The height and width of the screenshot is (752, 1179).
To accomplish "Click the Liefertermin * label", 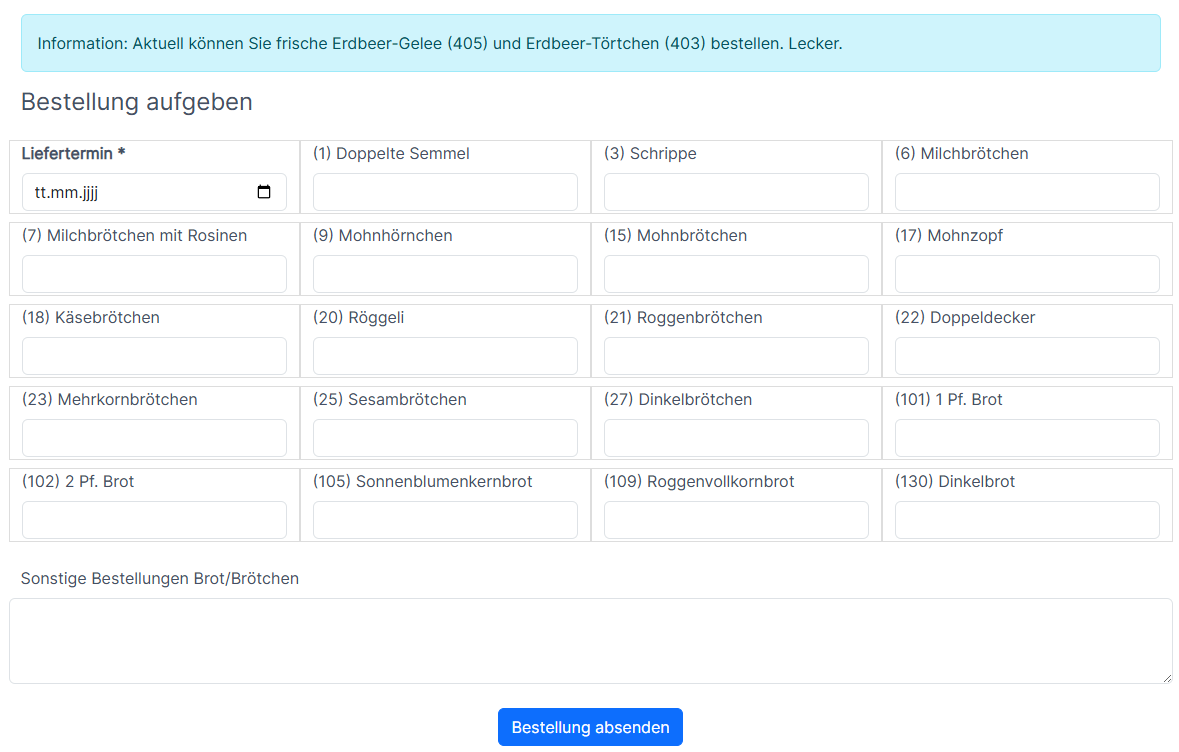I will point(74,153).
